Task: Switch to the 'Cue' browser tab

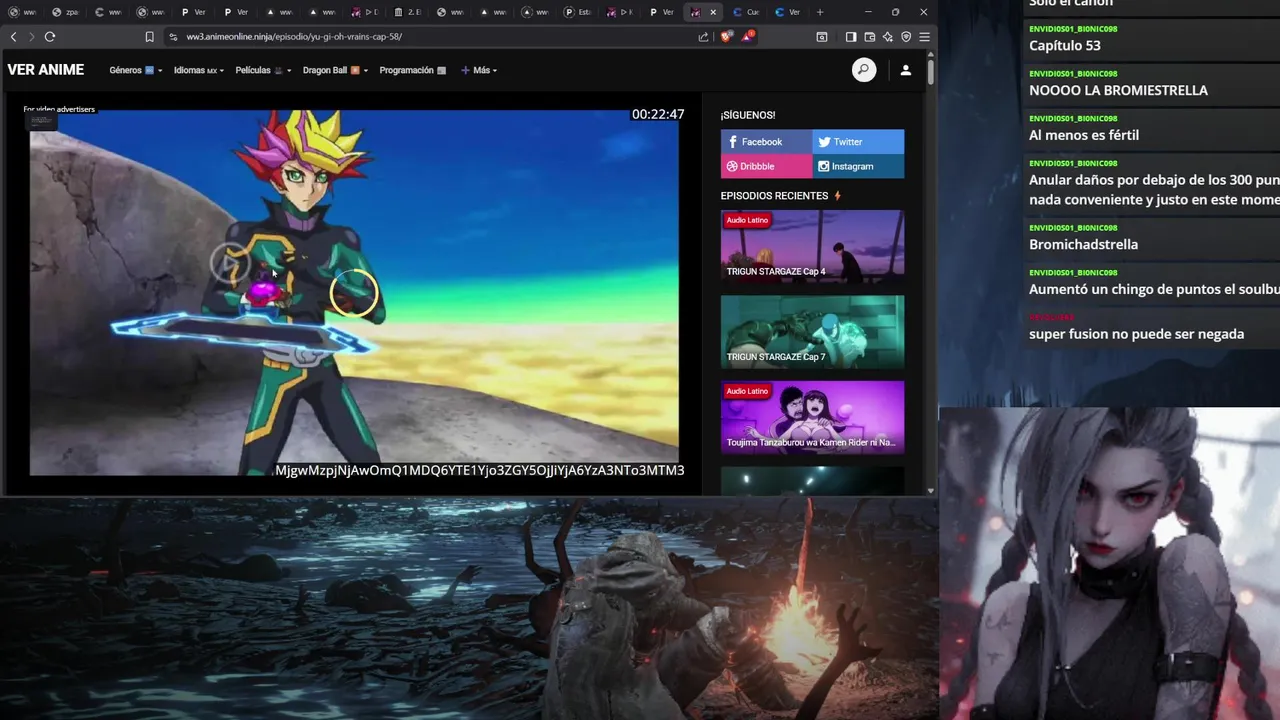Action: click(748, 12)
